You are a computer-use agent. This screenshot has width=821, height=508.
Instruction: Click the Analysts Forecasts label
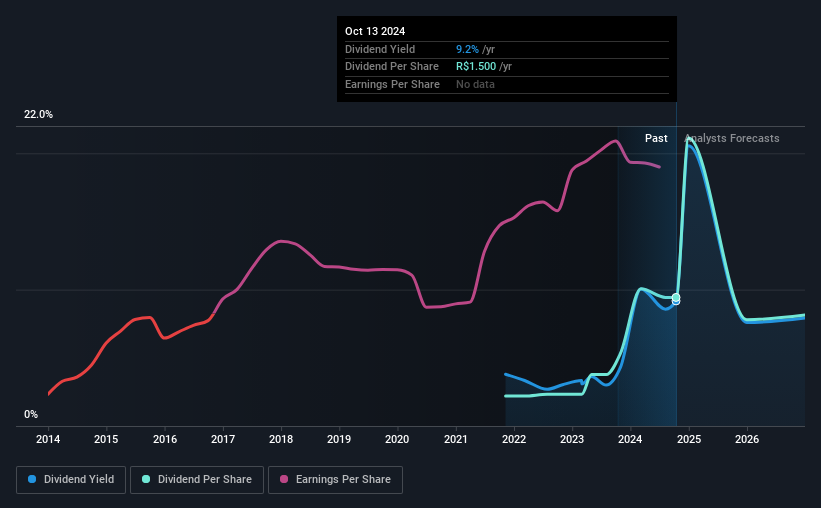(x=732, y=138)
